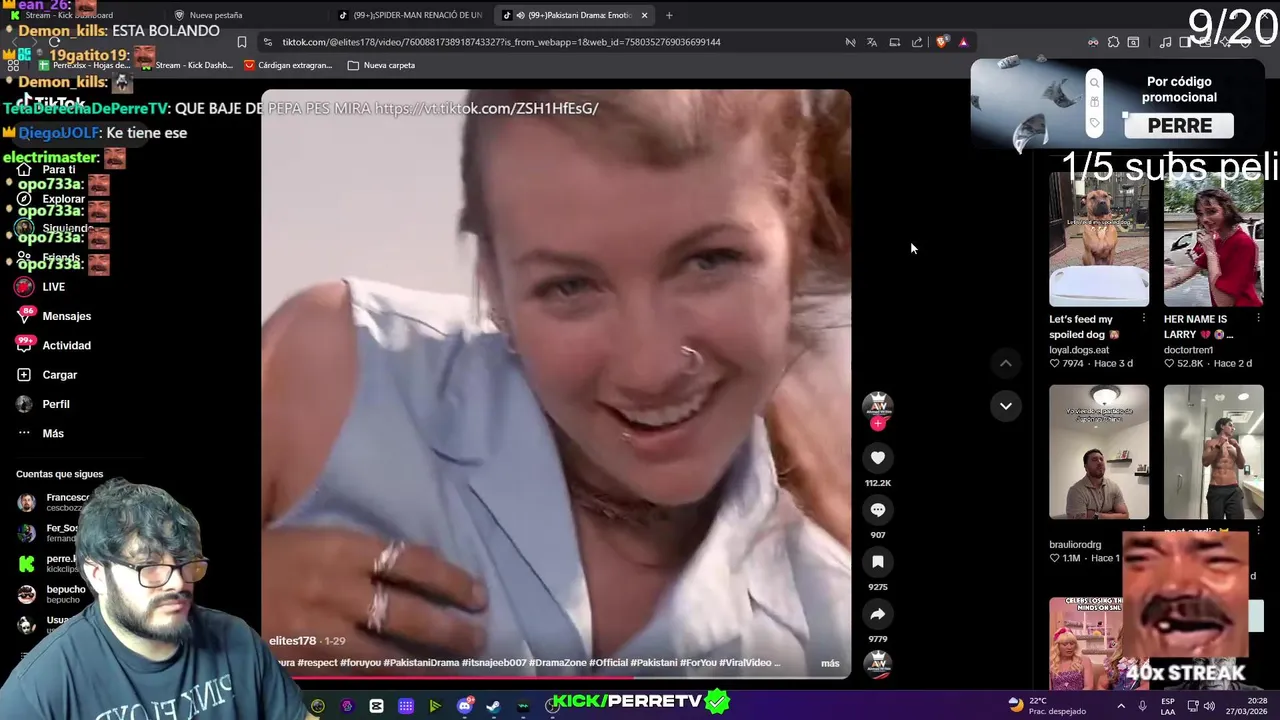
Task: Click PERRE promo code button
Action: click(1179, 125)
